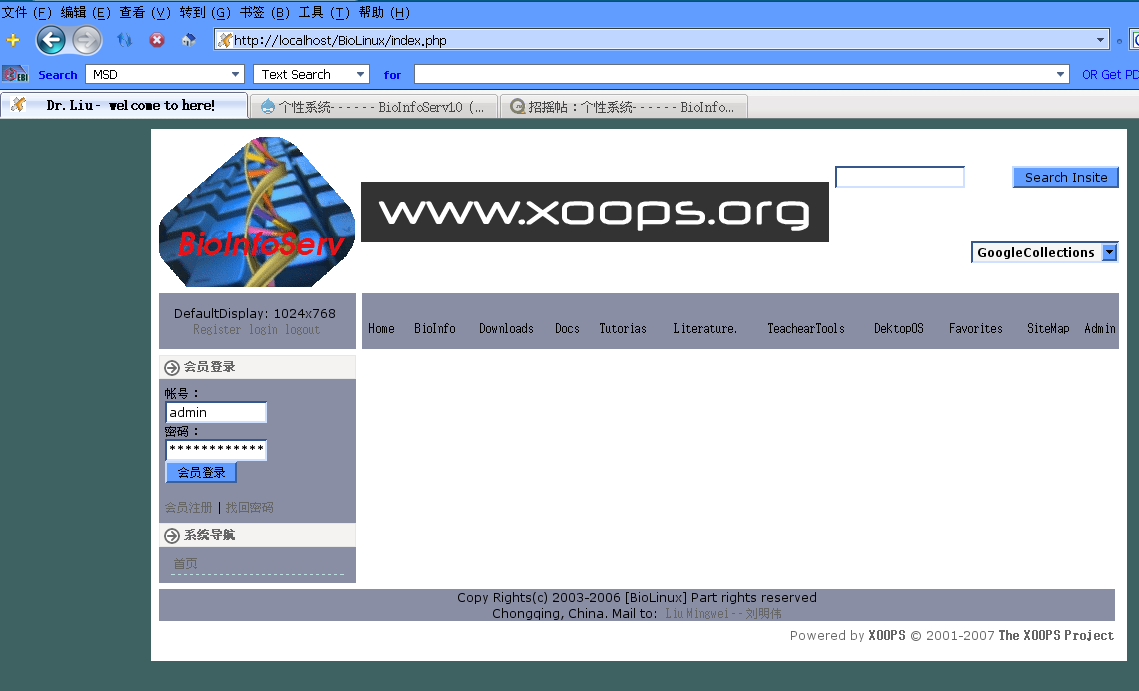
Task: Switch to the 'Dr. Liu - welcome to here!' tab
Action: pos(124,105)
